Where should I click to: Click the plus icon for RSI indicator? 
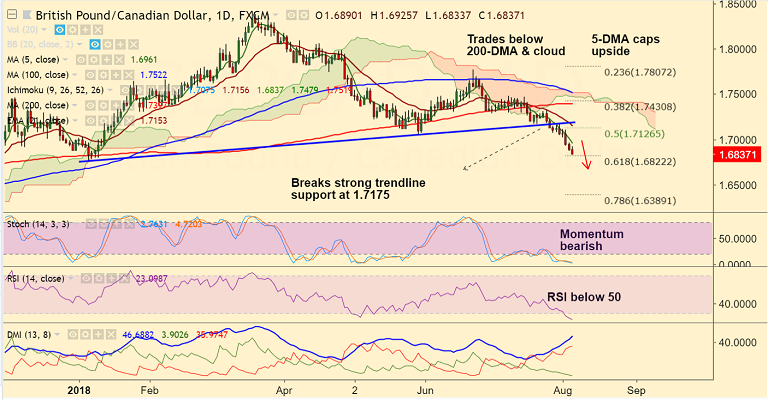pyautogui.click(x=112, y=279)
